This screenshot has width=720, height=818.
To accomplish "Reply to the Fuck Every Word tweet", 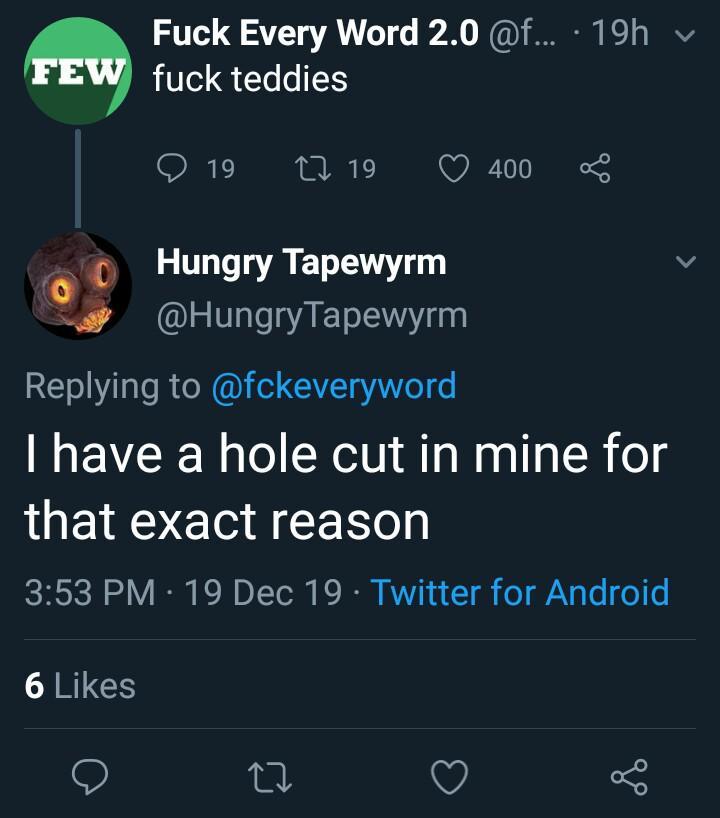I will tap(172, 169).
